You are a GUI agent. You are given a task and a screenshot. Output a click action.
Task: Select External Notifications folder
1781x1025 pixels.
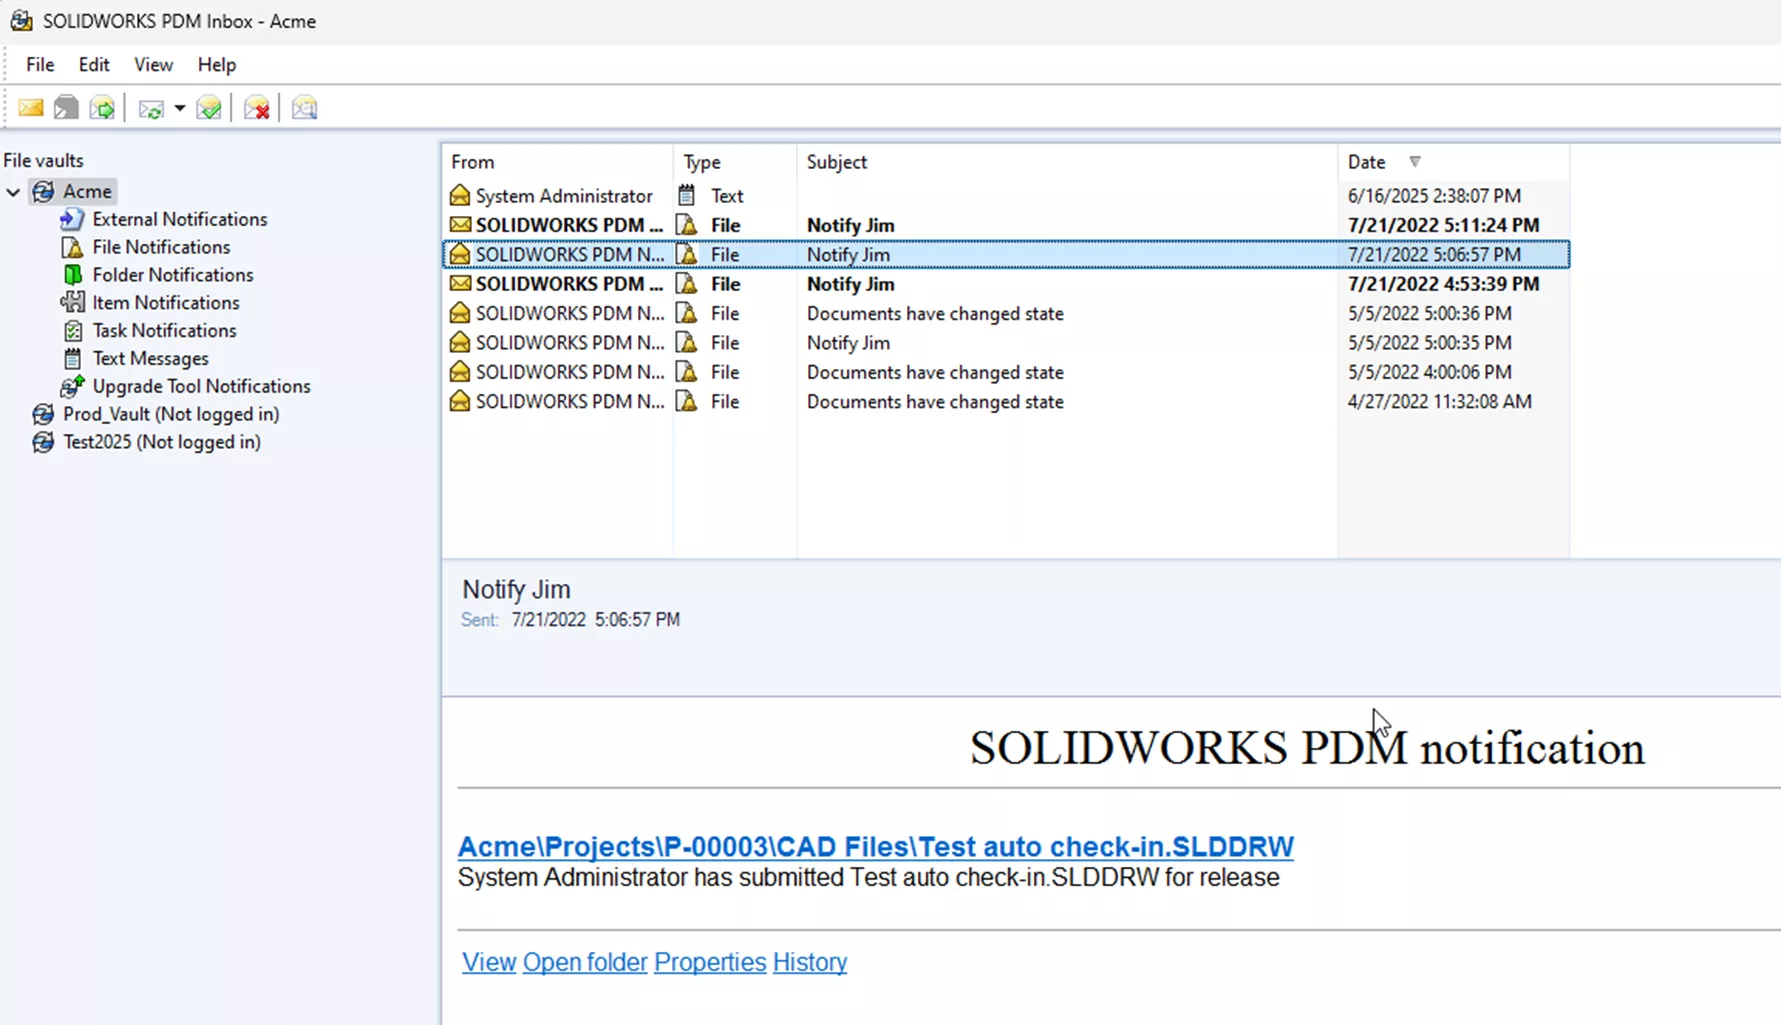[x=180, y=219]
